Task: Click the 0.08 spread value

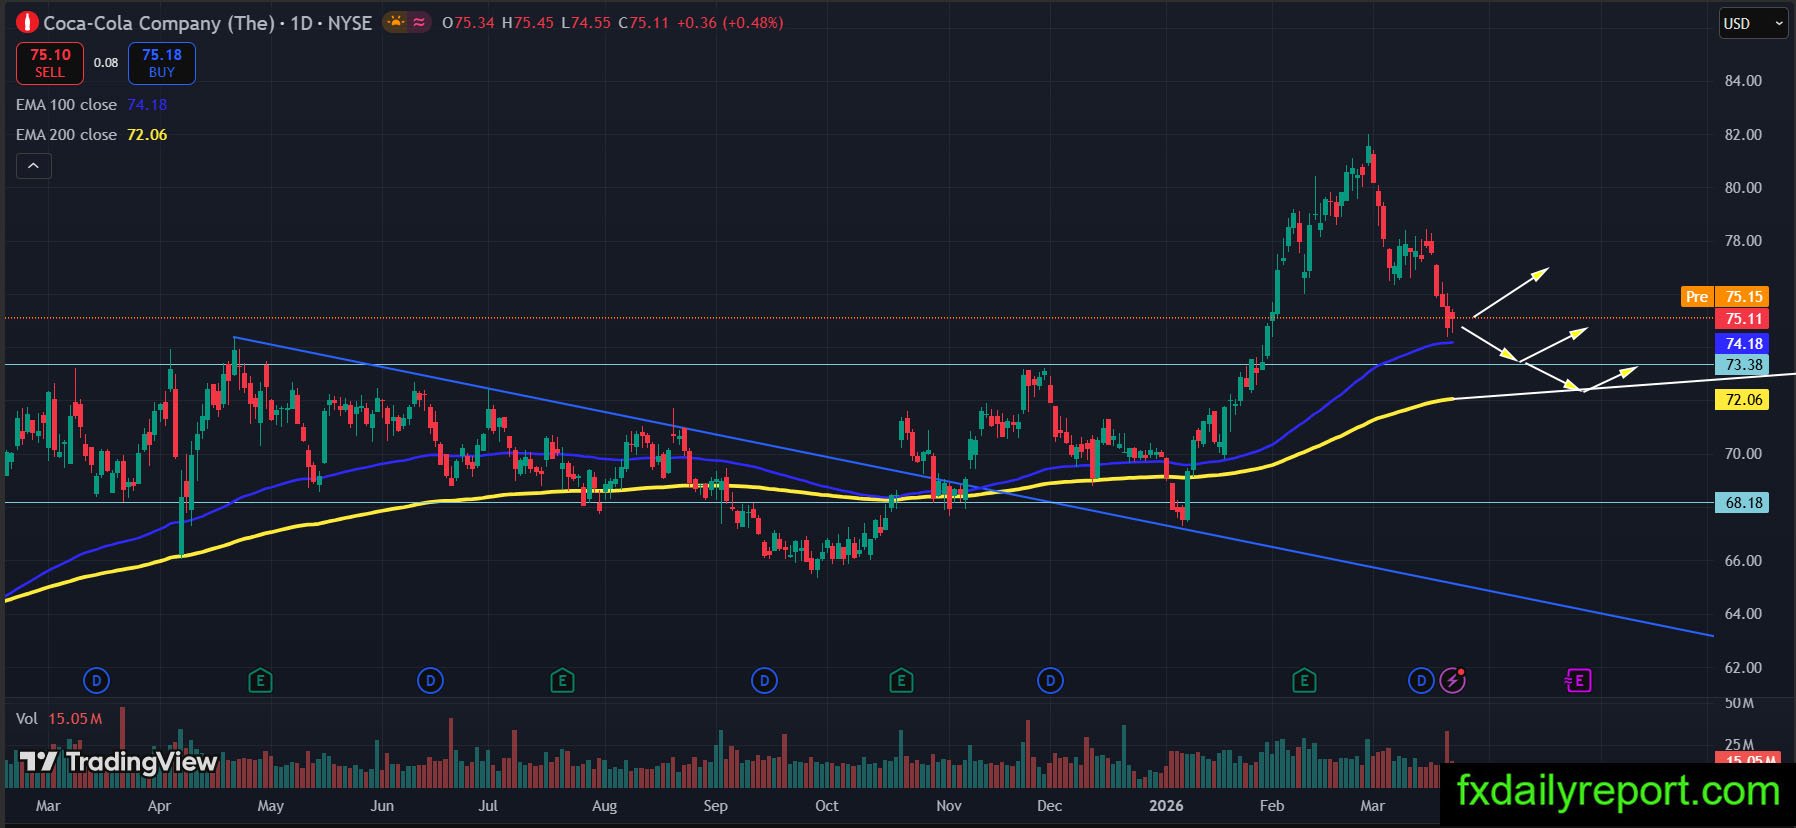Action: tap(106, 62)
